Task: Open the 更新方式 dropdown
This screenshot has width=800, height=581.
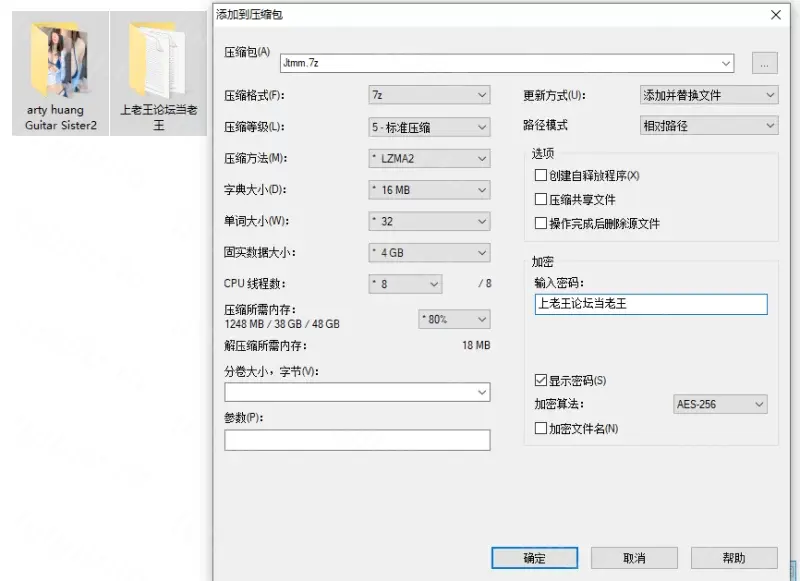Action: pyautogui.click(x=708, y=95)
